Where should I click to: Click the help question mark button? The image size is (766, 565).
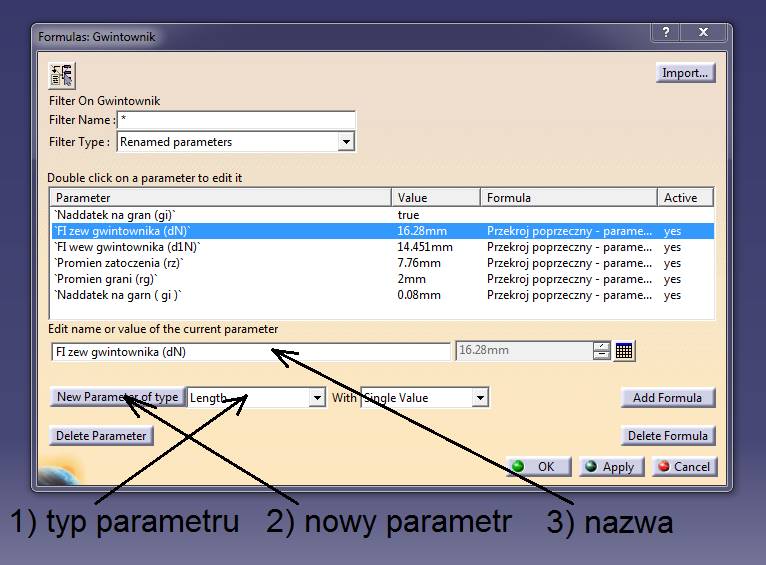tap(665, 32)
